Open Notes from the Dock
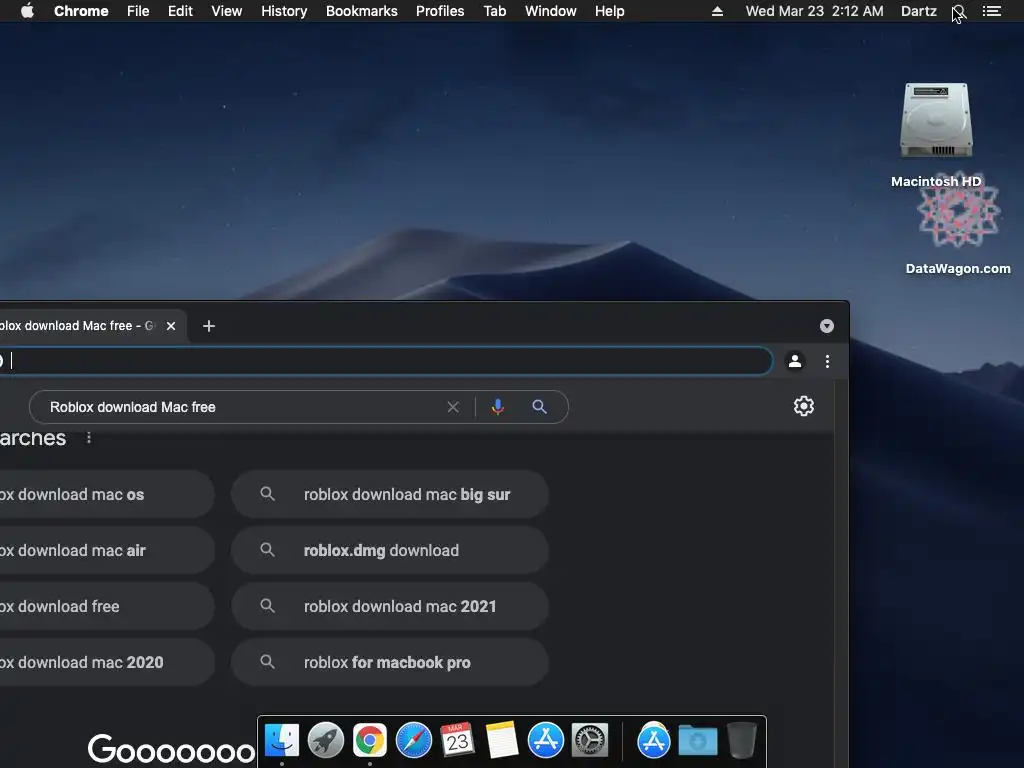1024x768 pixels. (502, 741)
